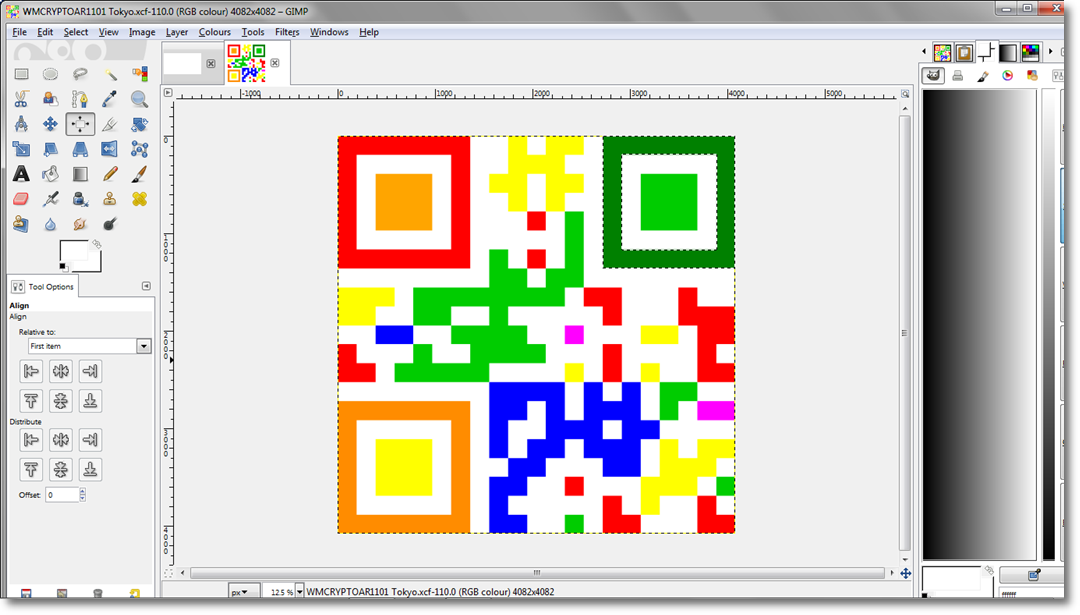Open the Select menu
Image resolution: width=1080 pixels, height=615 pixels.
[76, 32]
